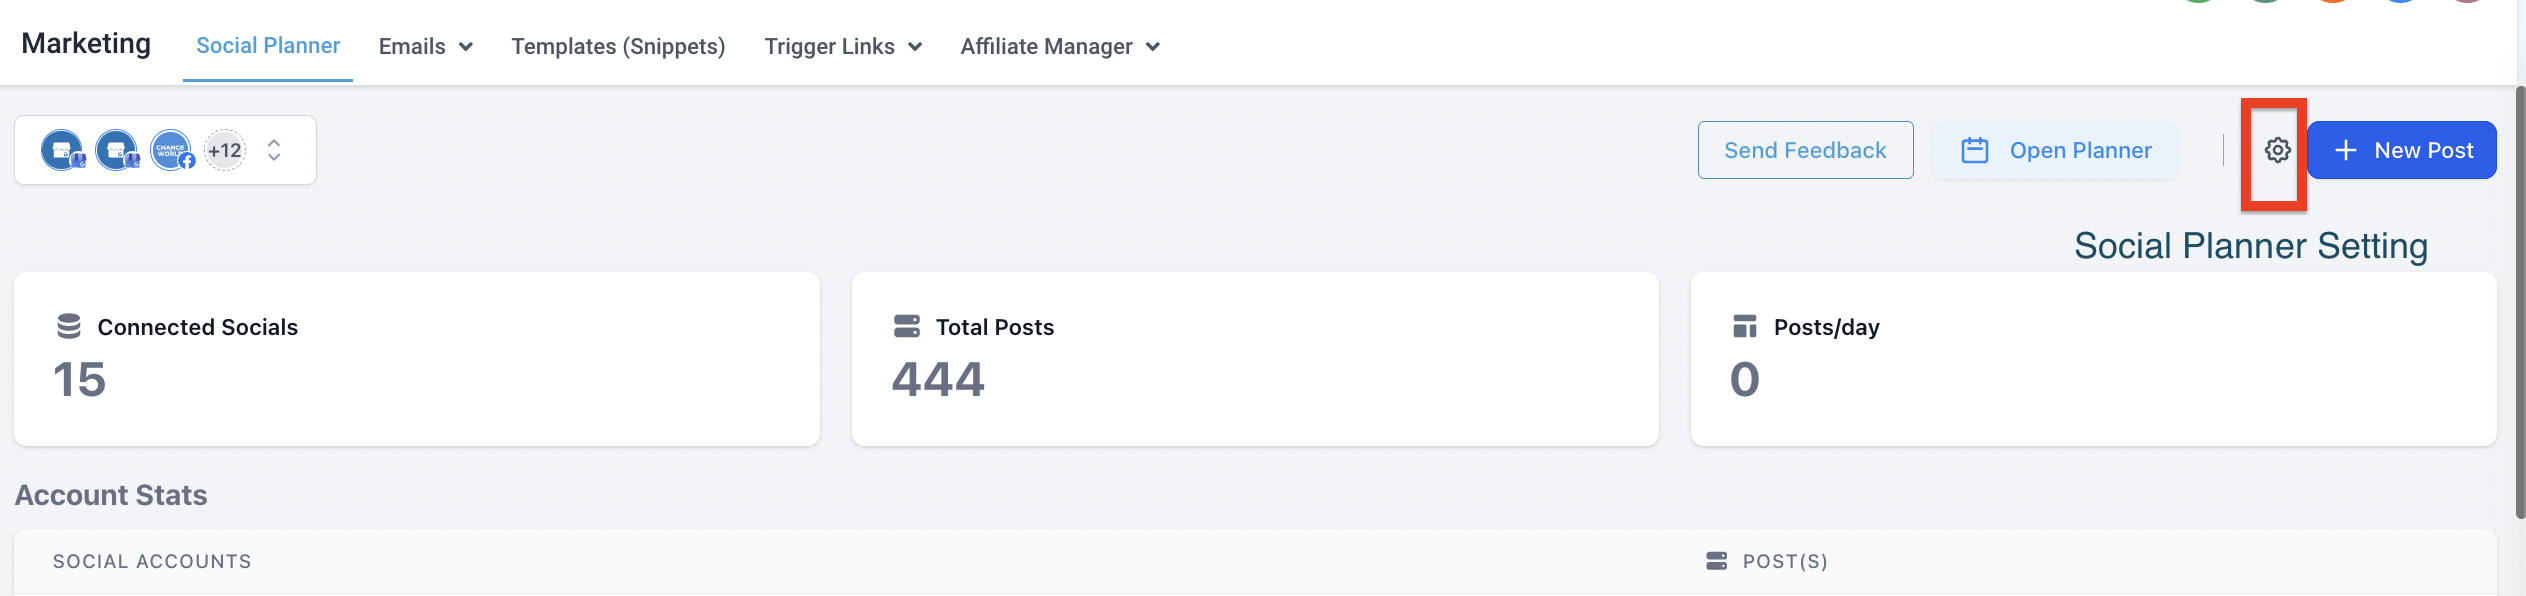
Task: Go to the Templates (Snippets) tab
Action: 618,47
